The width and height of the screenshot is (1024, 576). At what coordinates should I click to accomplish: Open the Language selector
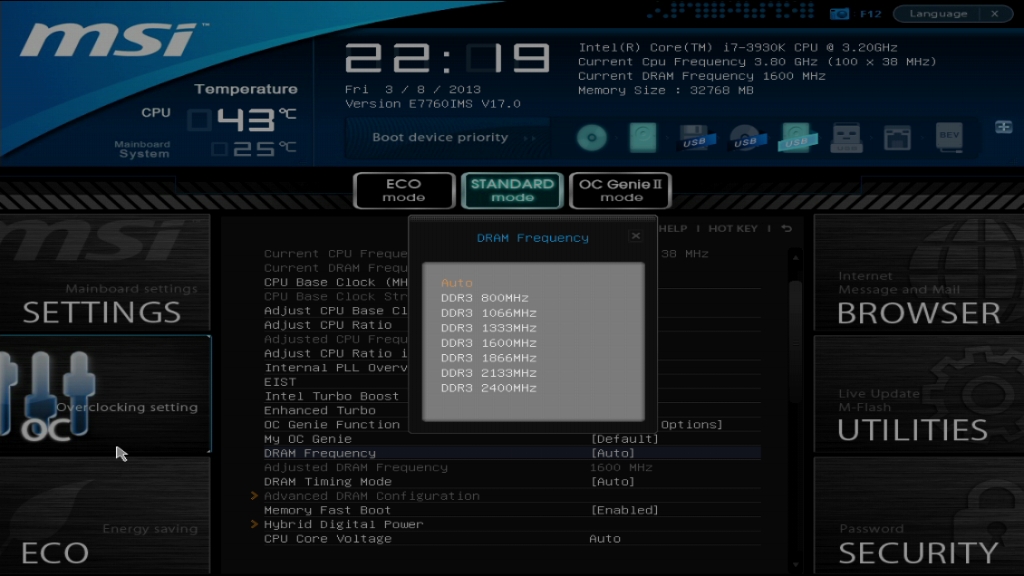(x=938, y=14)
